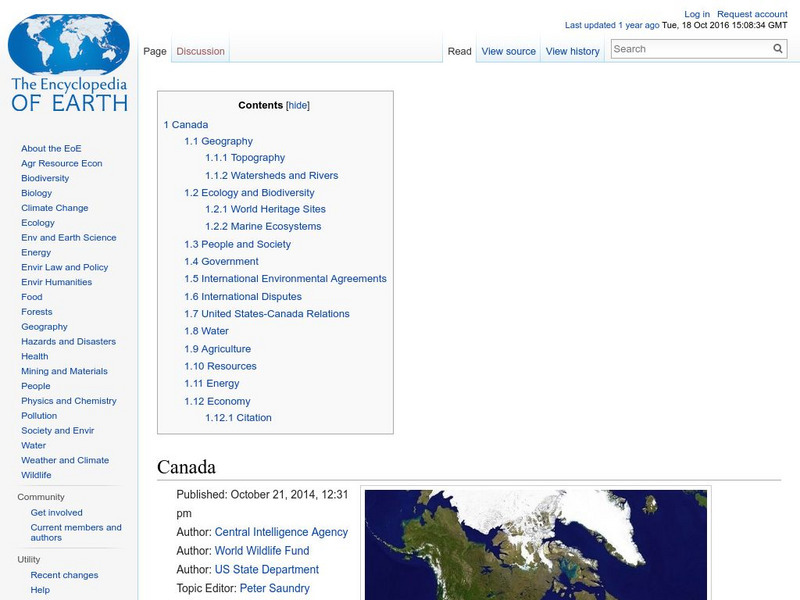Open the Encyclopedia of Earth globe logo

click(69, 63)
